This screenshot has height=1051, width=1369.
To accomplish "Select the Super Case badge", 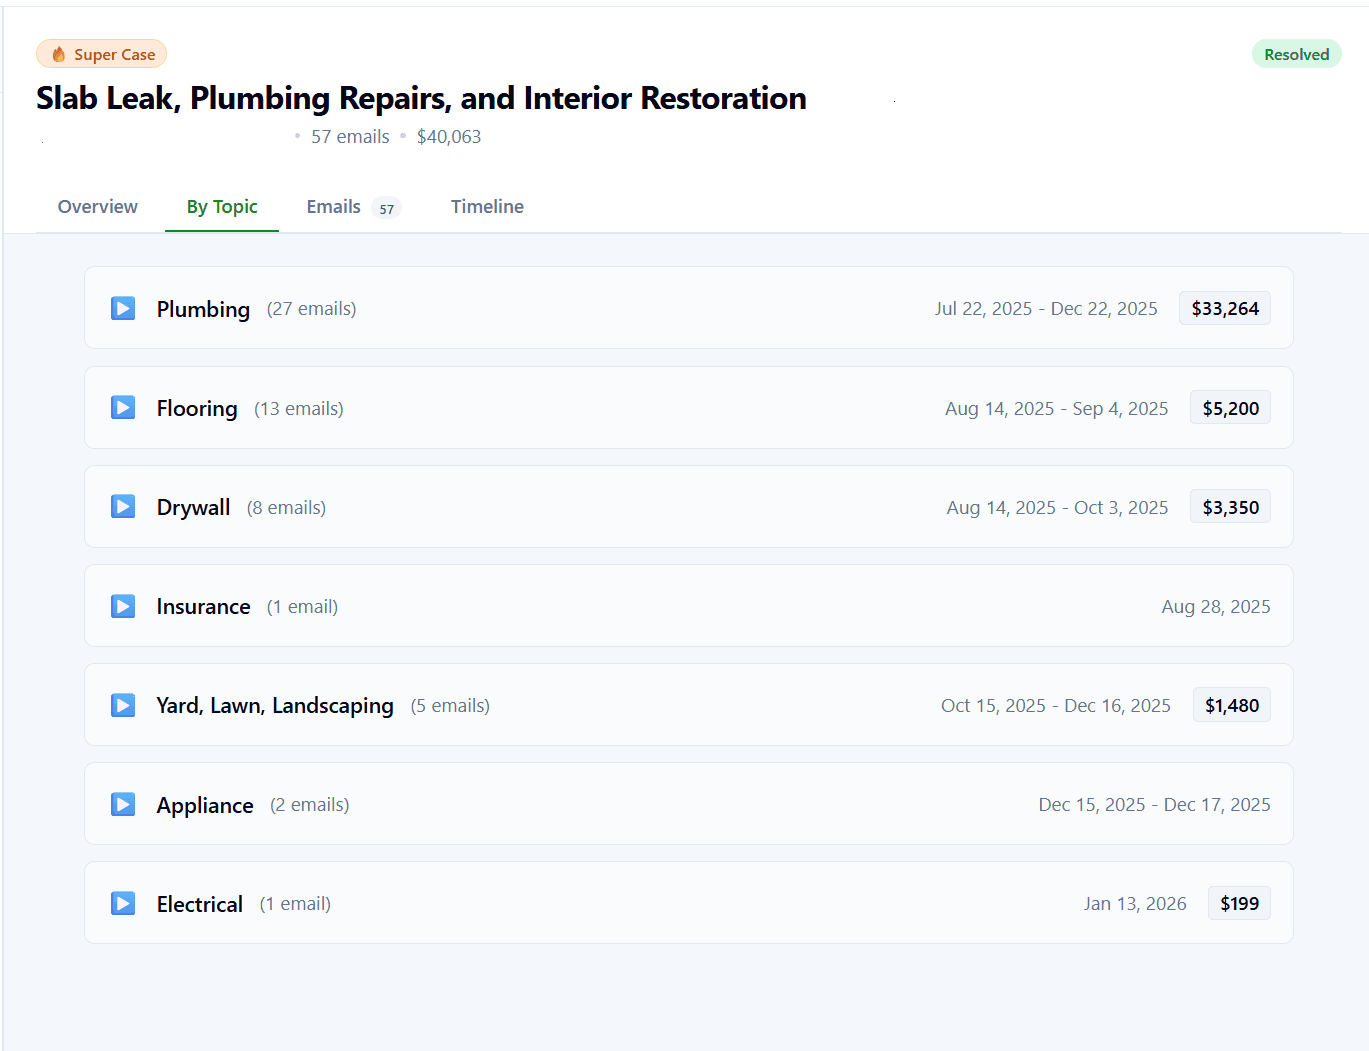I will tap(101, 53).
